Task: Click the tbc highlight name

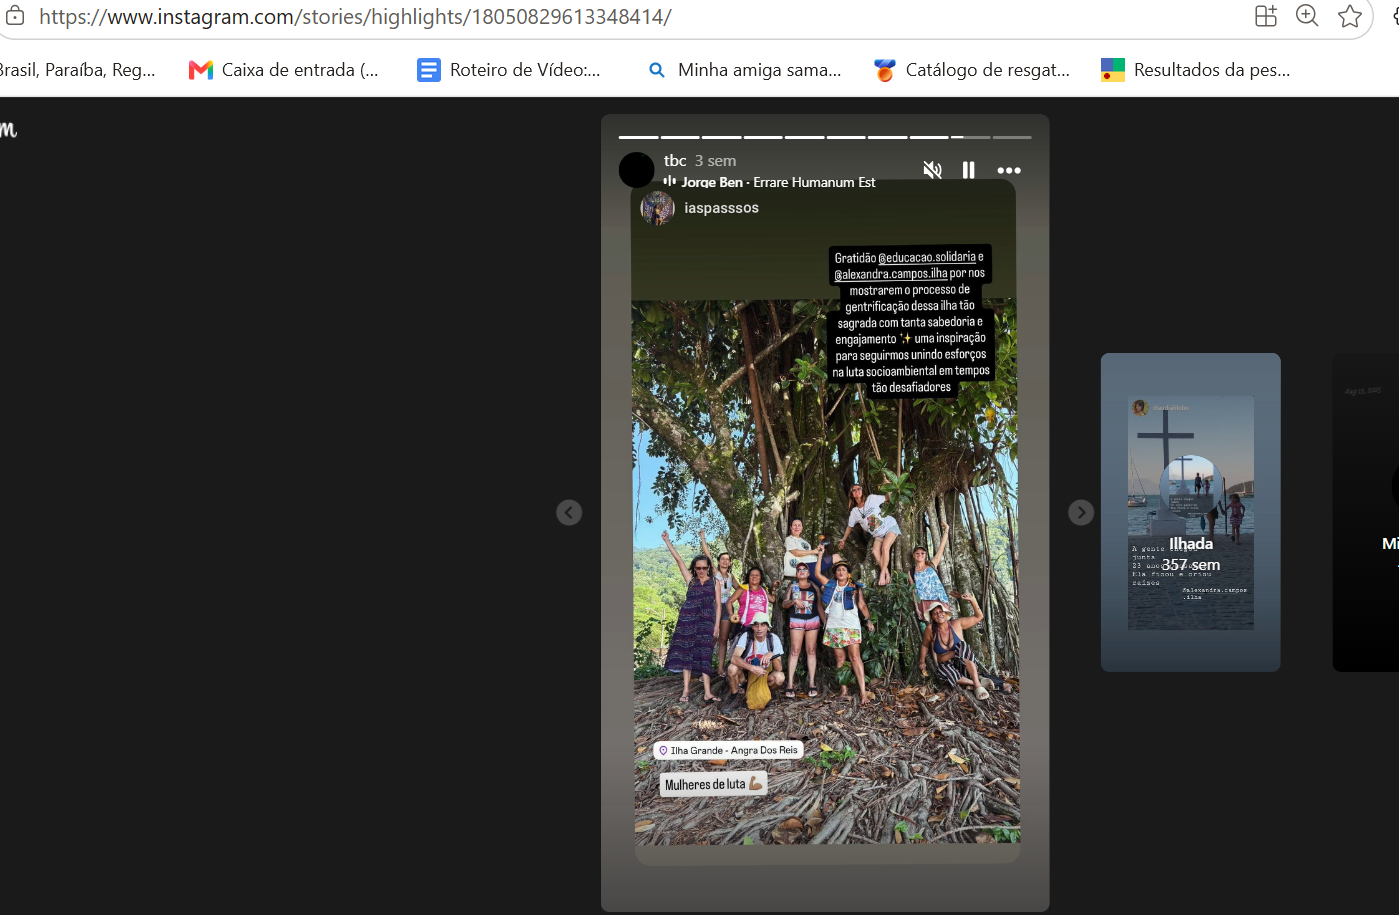Action: tap(675, 160)
